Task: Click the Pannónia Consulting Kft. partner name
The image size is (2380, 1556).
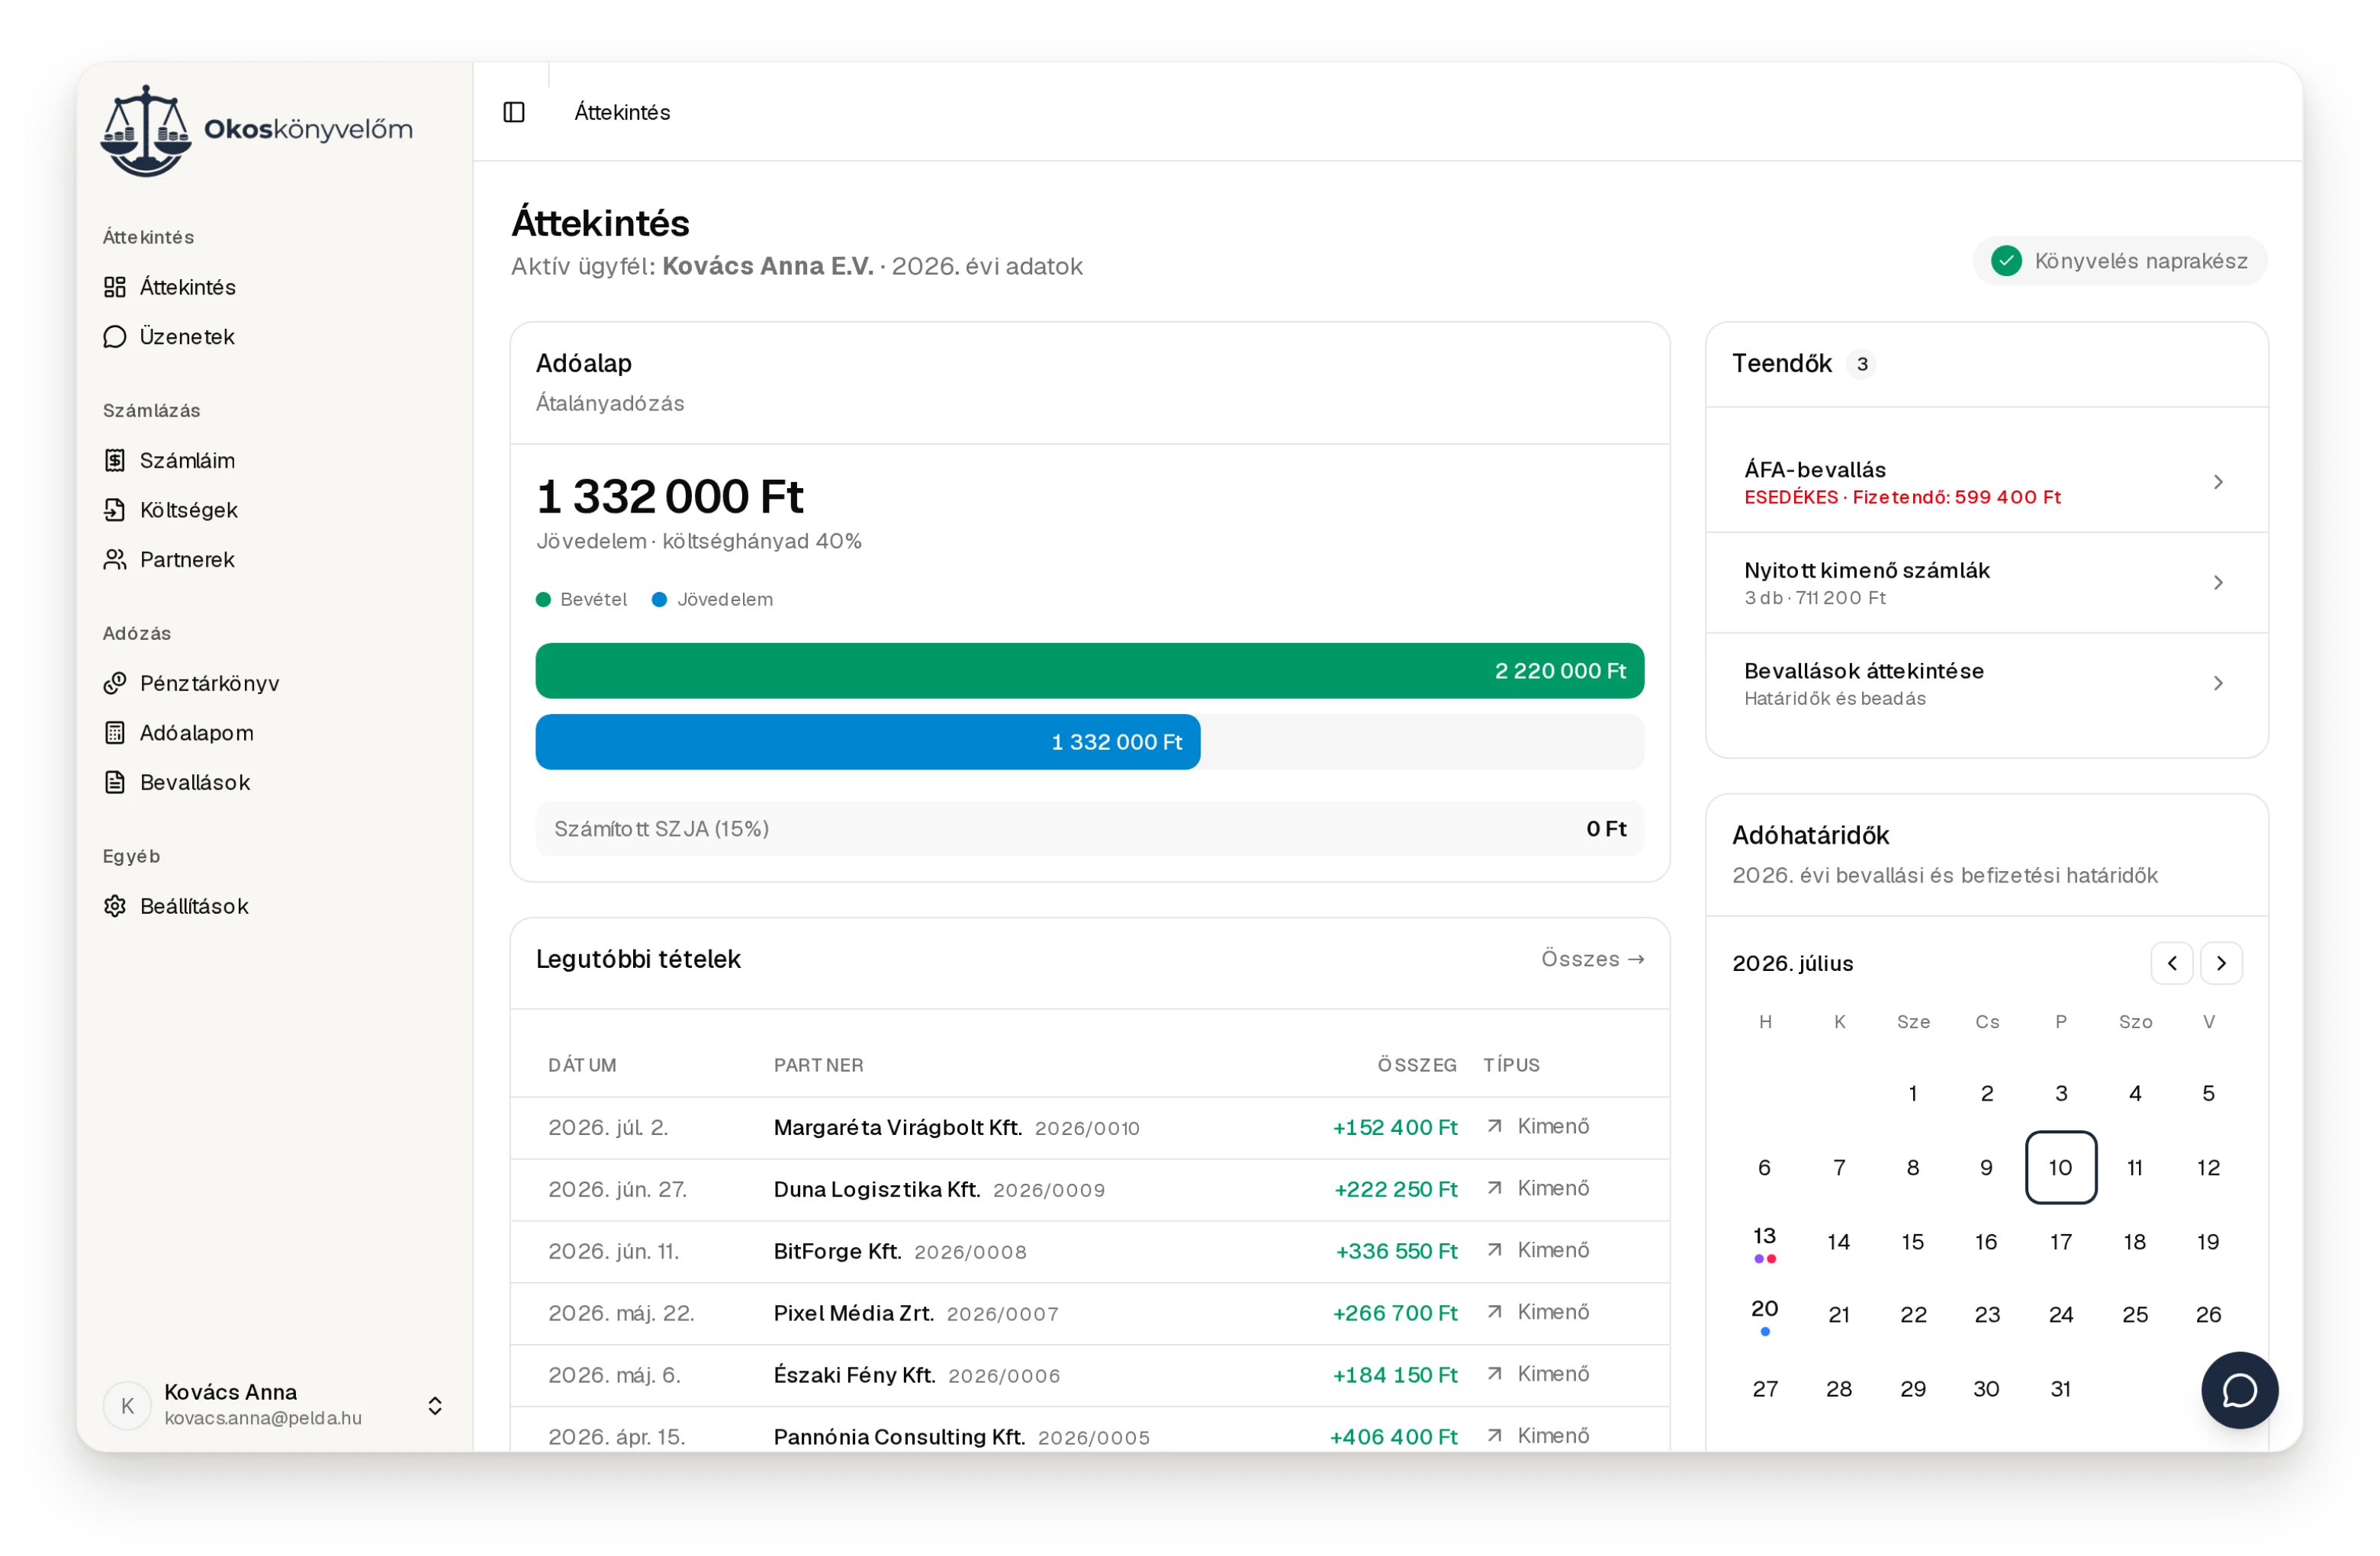Action: click(x=899, y=1436)
